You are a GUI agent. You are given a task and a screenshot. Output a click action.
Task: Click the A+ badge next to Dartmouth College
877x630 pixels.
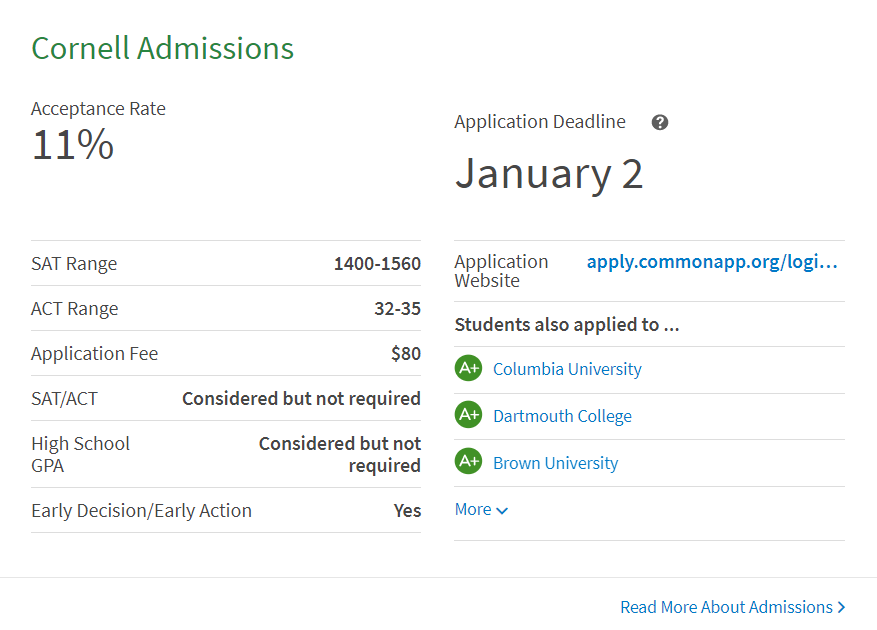coord(468,415)
